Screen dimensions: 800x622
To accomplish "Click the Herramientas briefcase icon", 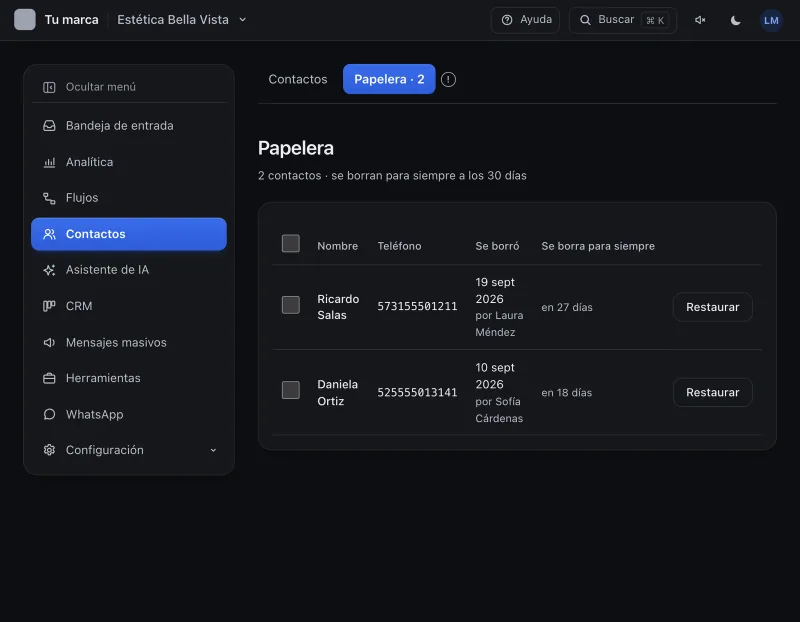I will pyautogui.click(x=49, y=378).
